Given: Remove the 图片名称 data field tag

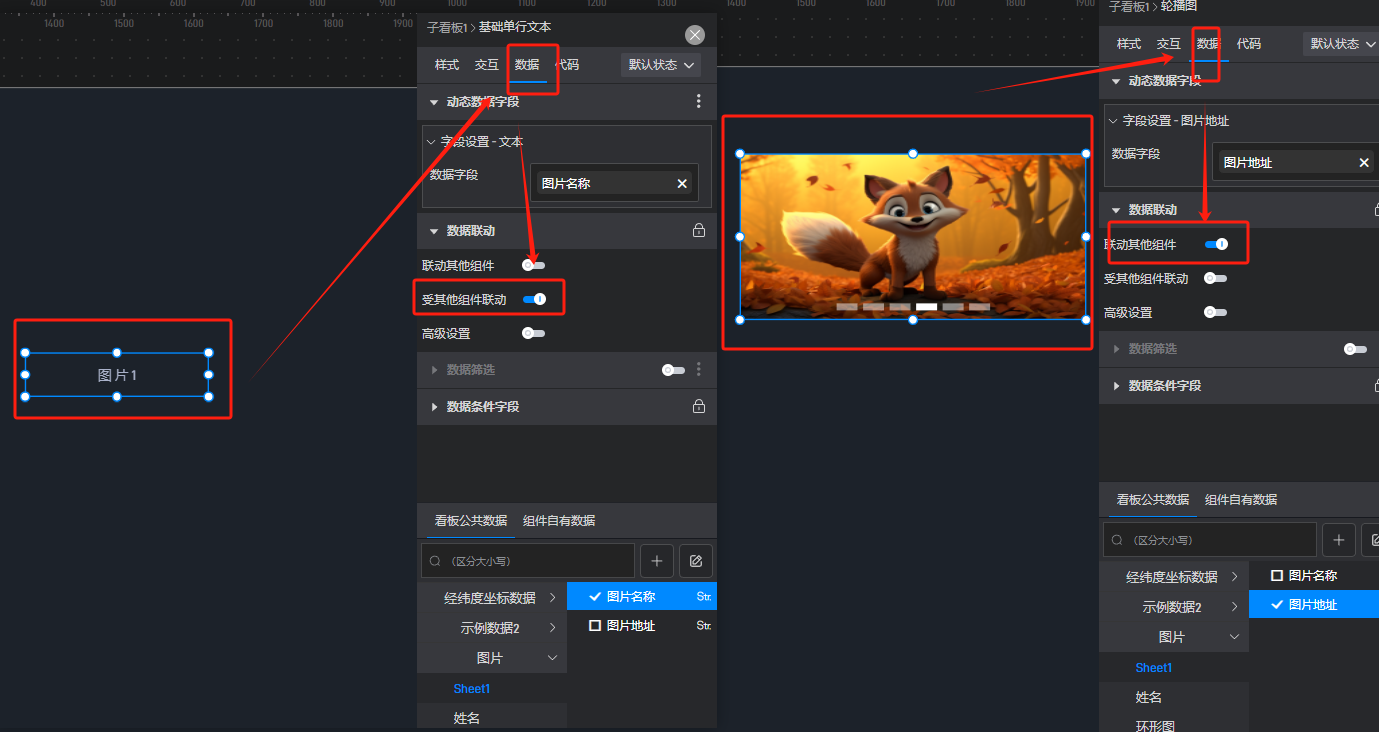Looking at the screenshot, I should (682, 183).
